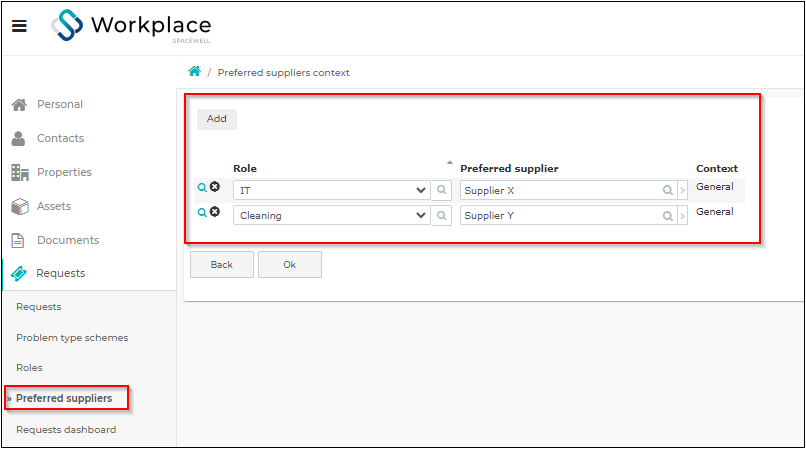This screenshot has height=449, width=806.
Task: View details of the IT row
Action: (x=202, y=188)
